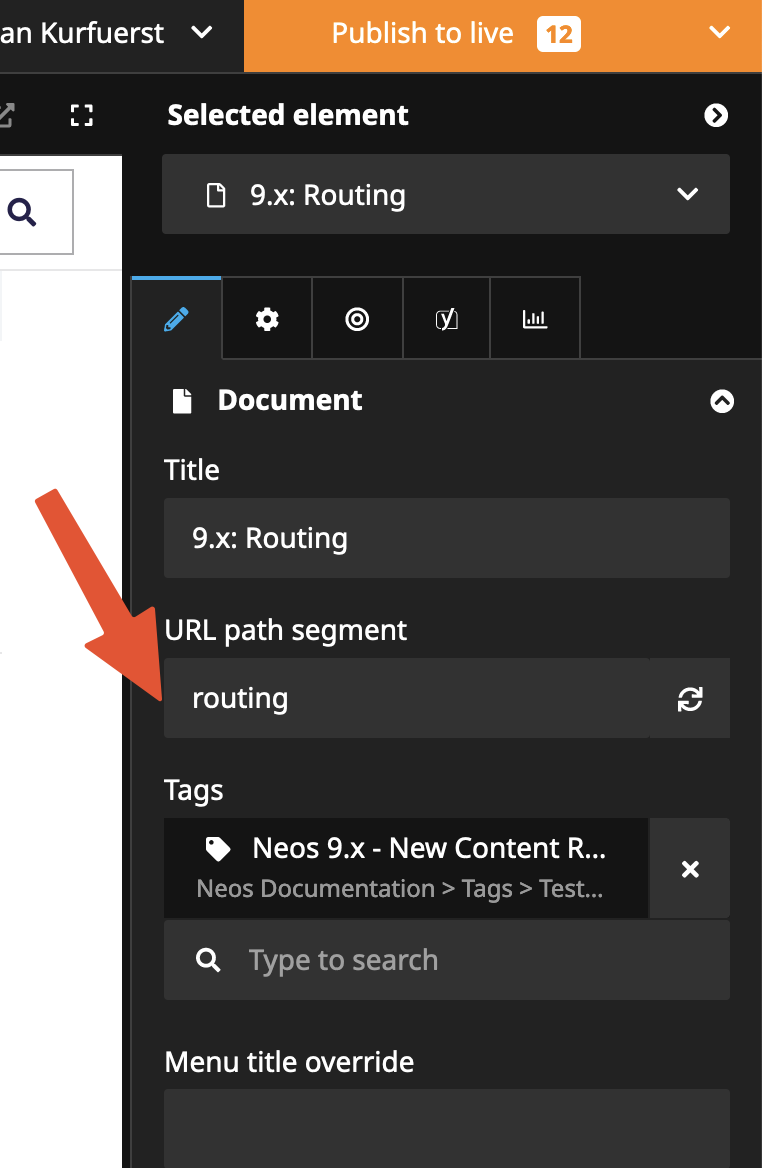
Task: Expand the 9.x: Routing element dropdown
Action: (687, 195)
